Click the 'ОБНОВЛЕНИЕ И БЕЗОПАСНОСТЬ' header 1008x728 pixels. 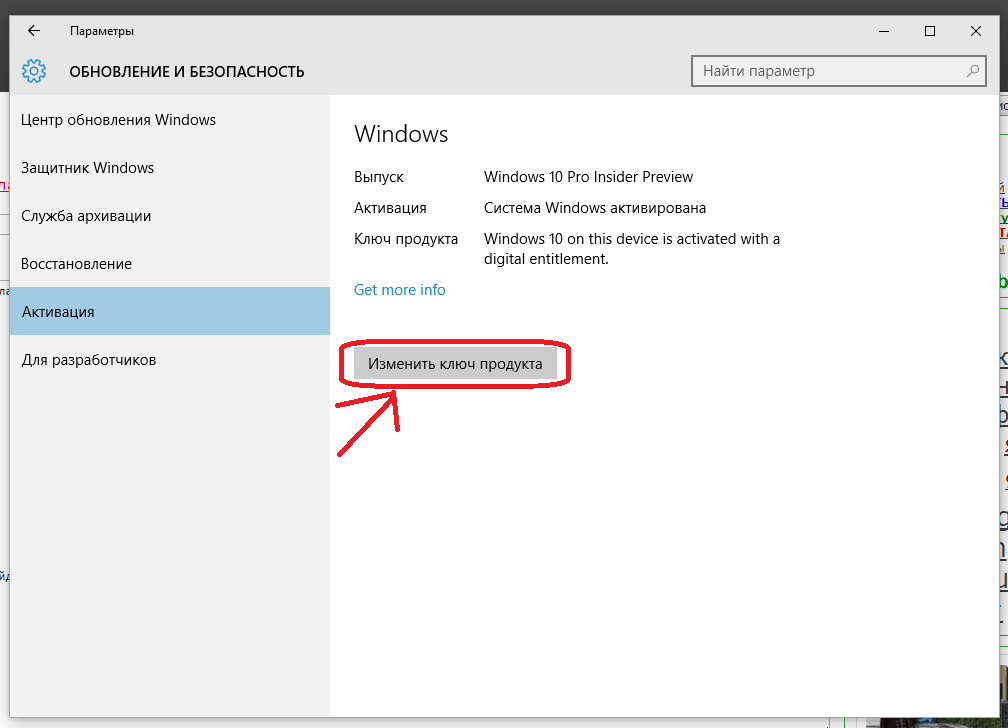click(187, 72)
